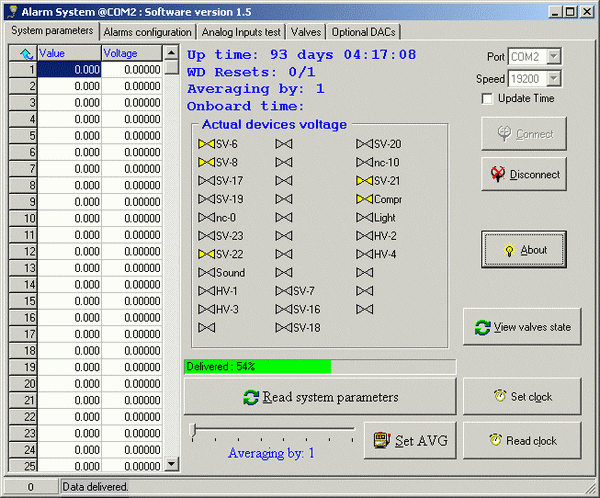Open the Analog Inputs test tab
Screen dimensions: 600x498
241,32
